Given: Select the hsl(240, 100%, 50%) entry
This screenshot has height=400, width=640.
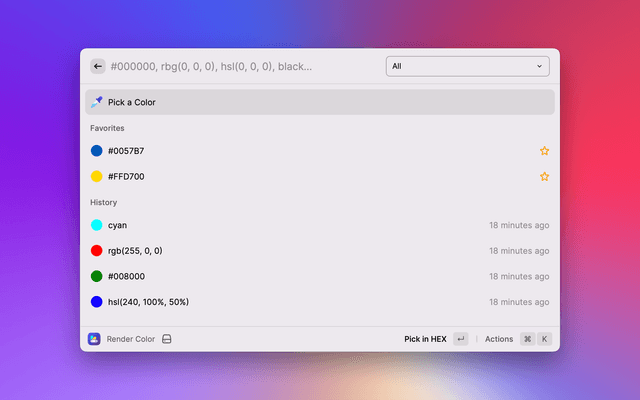Looking at the screenshot, I should point(148,301).
